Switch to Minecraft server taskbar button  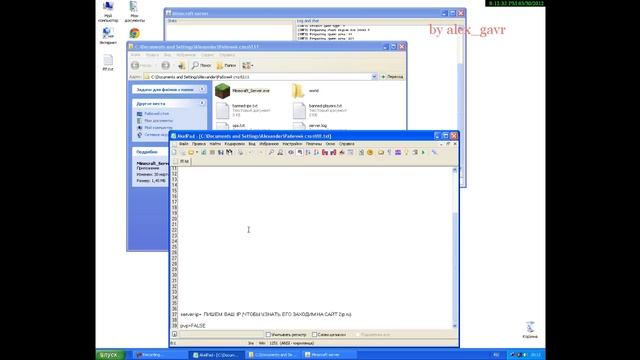coord(330,355)
